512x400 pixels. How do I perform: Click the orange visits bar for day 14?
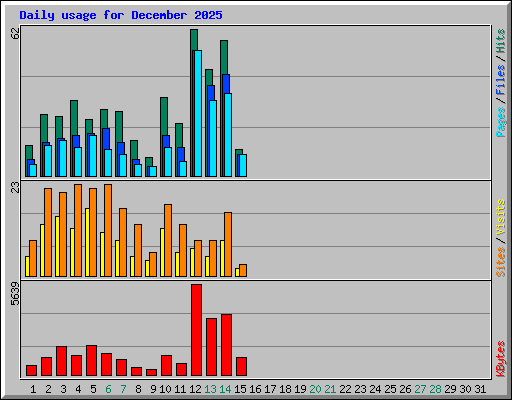(x=228, y=244)
